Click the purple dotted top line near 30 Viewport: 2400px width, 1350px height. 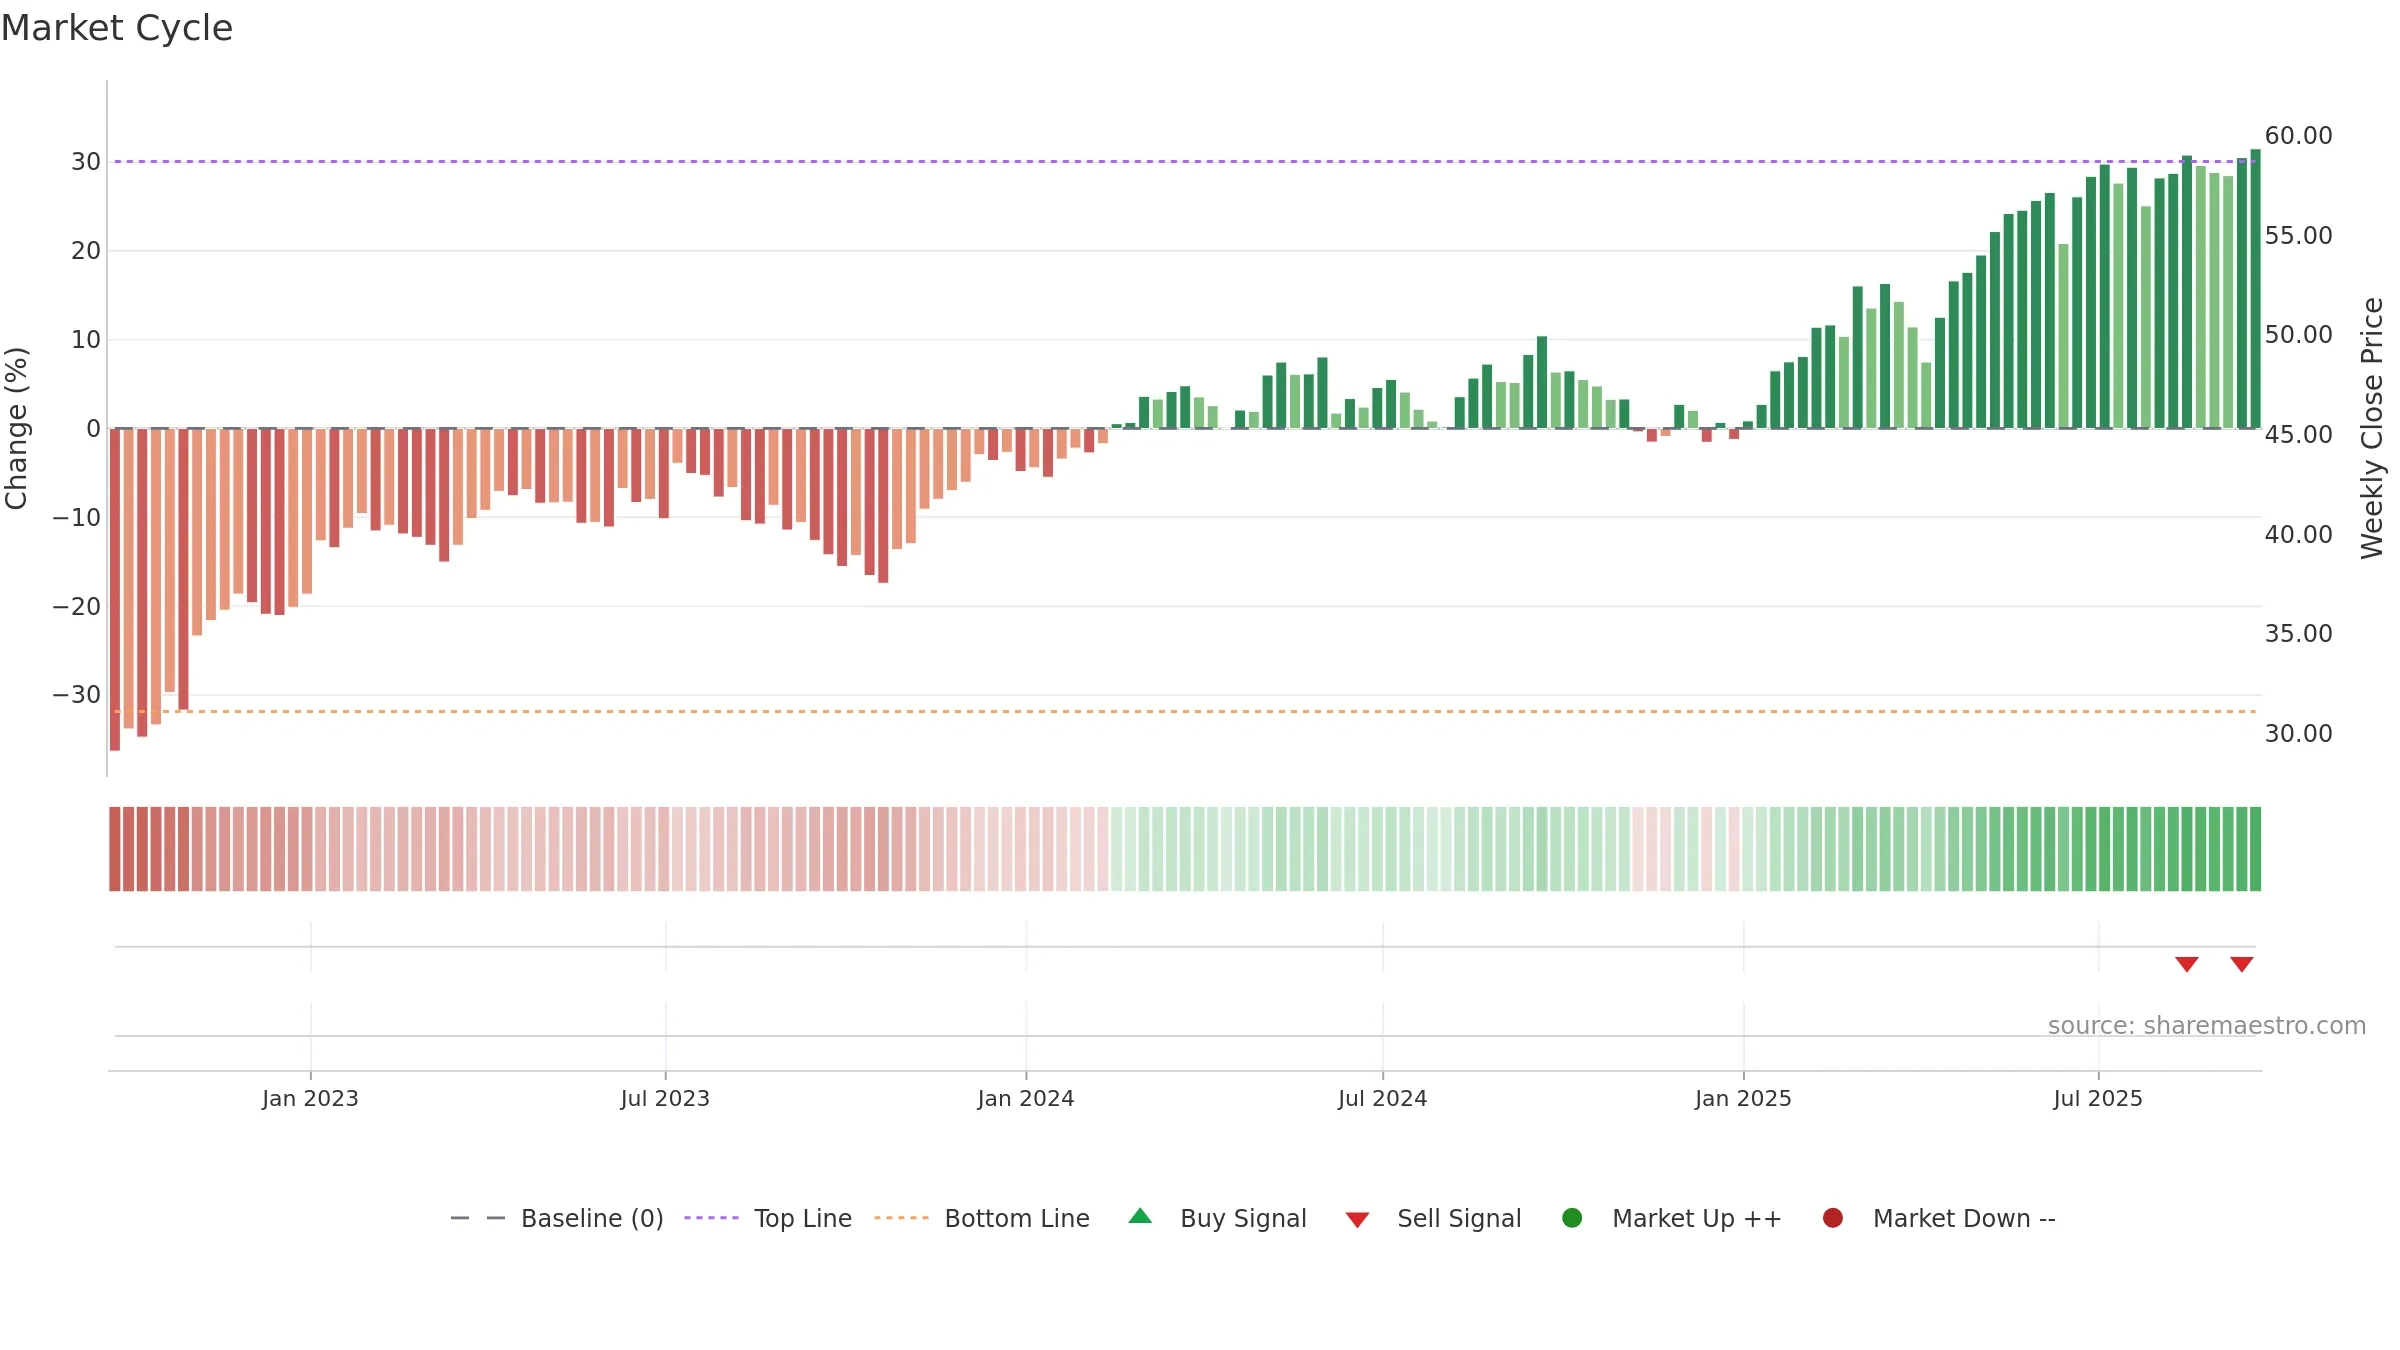point(1185,161)
